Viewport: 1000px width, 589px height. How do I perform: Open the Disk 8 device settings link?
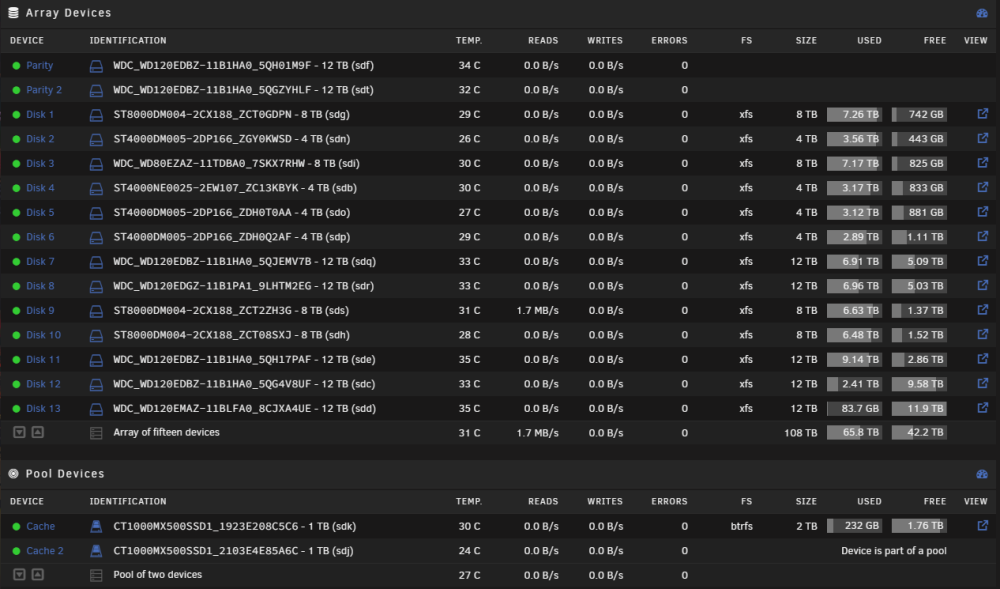point(40,286)
